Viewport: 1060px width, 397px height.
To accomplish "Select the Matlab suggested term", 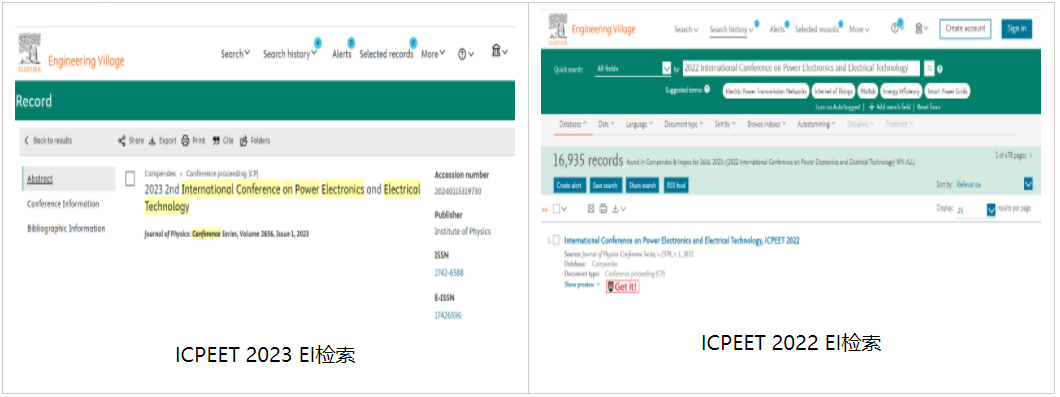I will pos(867,91).
